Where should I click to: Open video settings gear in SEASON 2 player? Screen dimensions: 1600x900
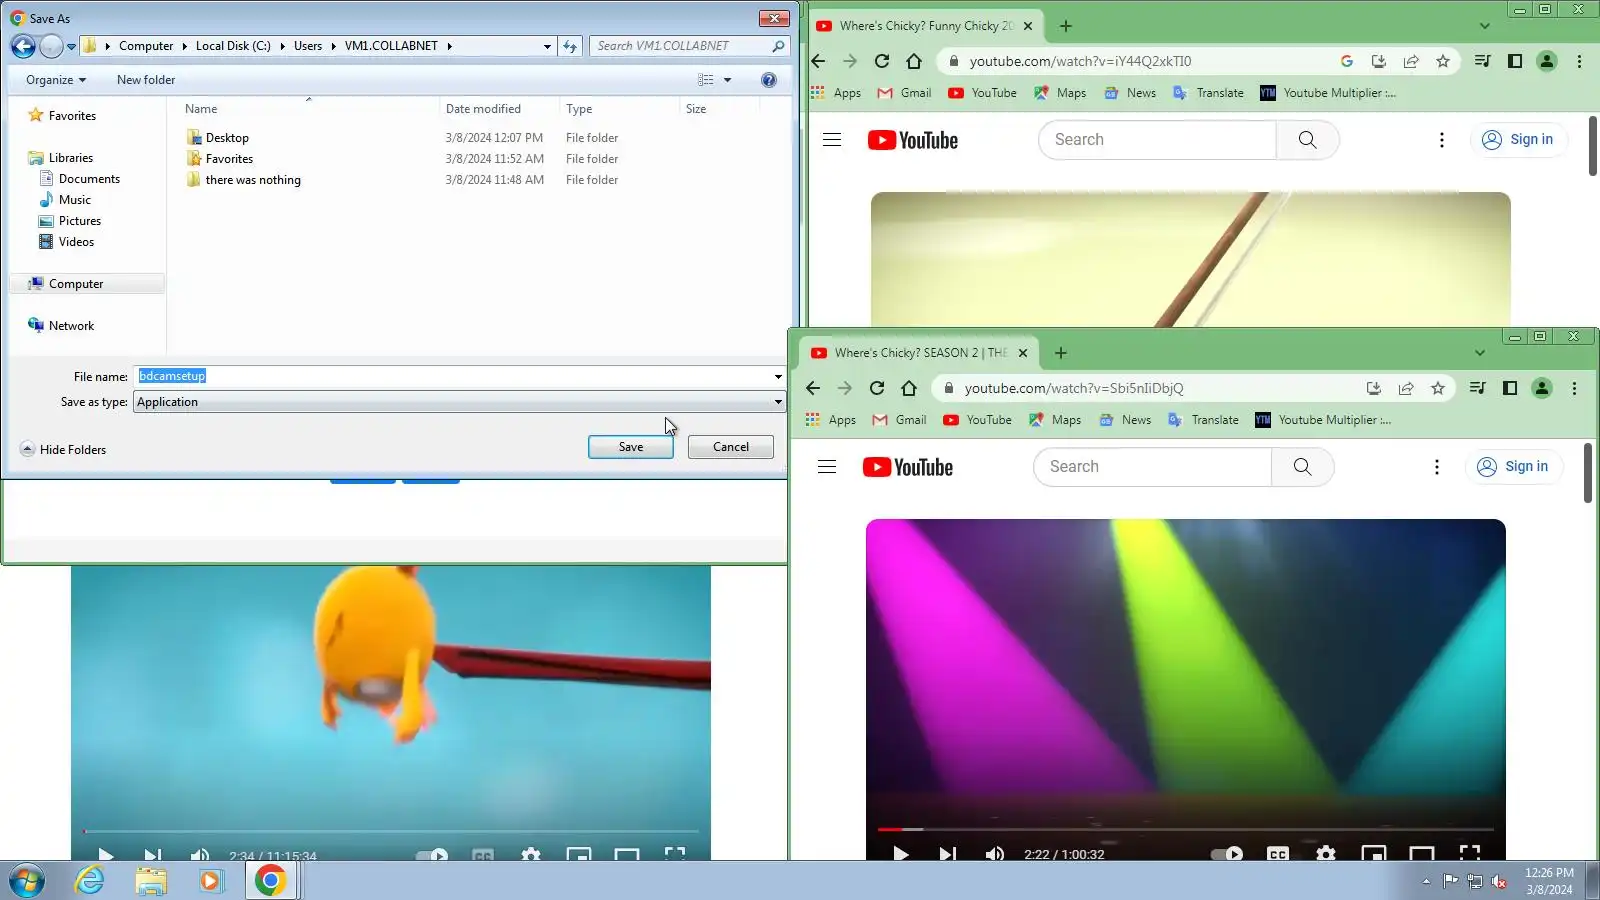(1326, 853)
